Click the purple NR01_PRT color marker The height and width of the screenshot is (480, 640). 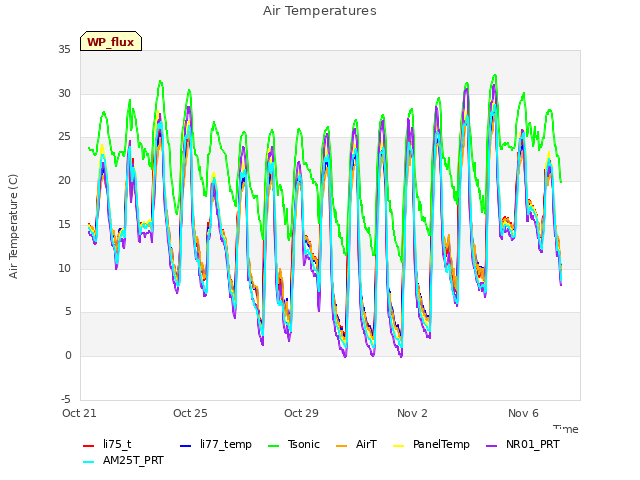click(491, 446)
